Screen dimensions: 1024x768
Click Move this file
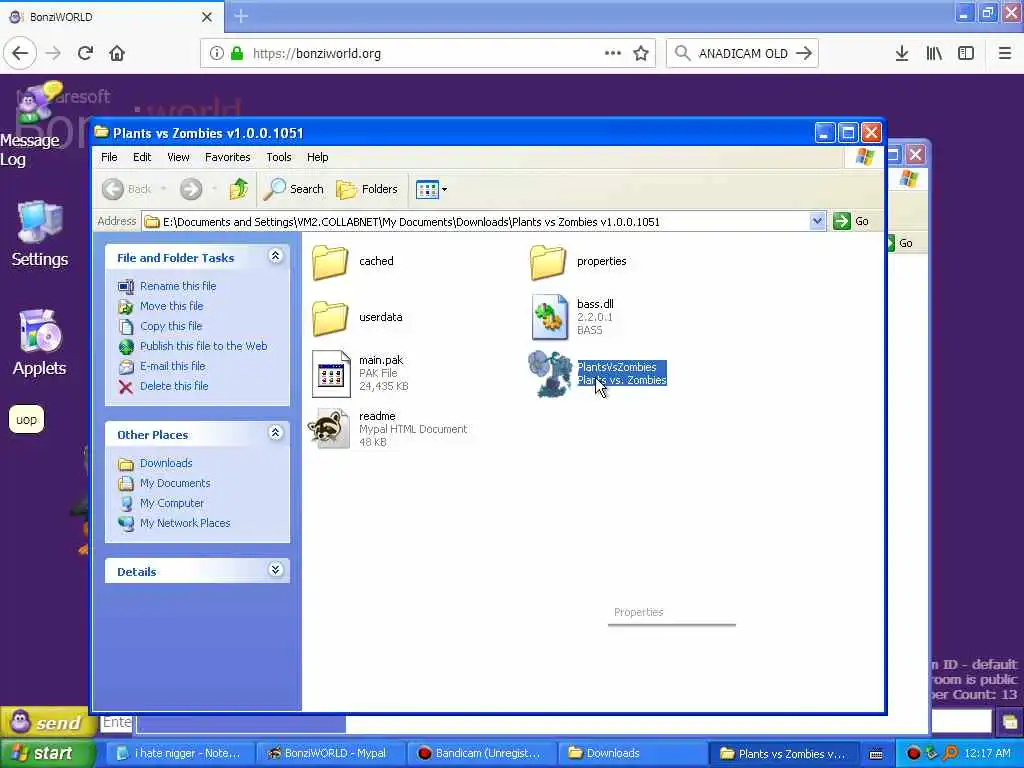tap(171, 306)
